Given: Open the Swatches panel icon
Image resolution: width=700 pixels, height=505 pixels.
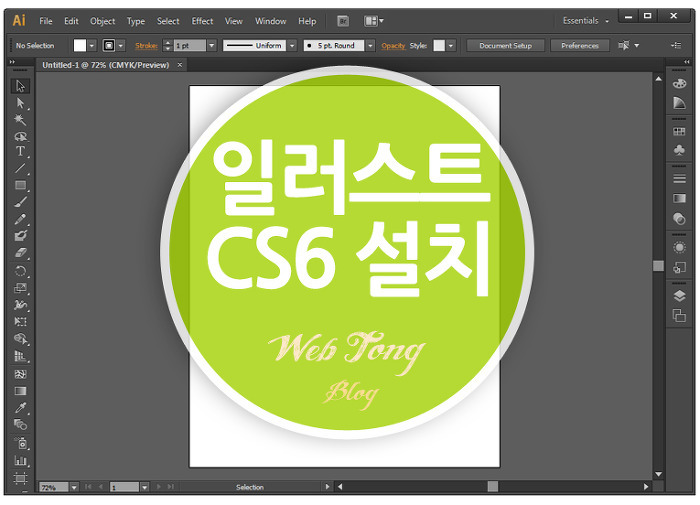Looking at the screenshot, I should (679, 131).
